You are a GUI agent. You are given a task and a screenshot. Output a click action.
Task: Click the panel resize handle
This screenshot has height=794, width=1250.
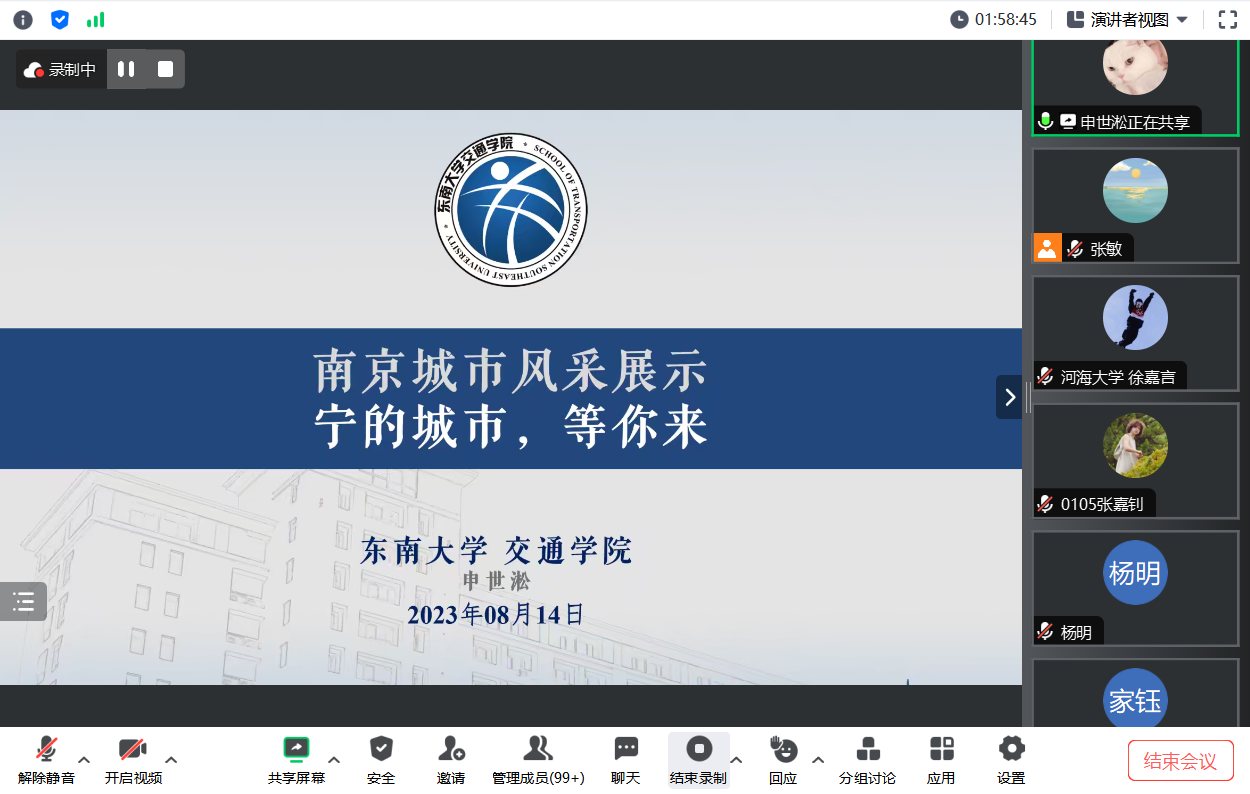coord(1027,397)
